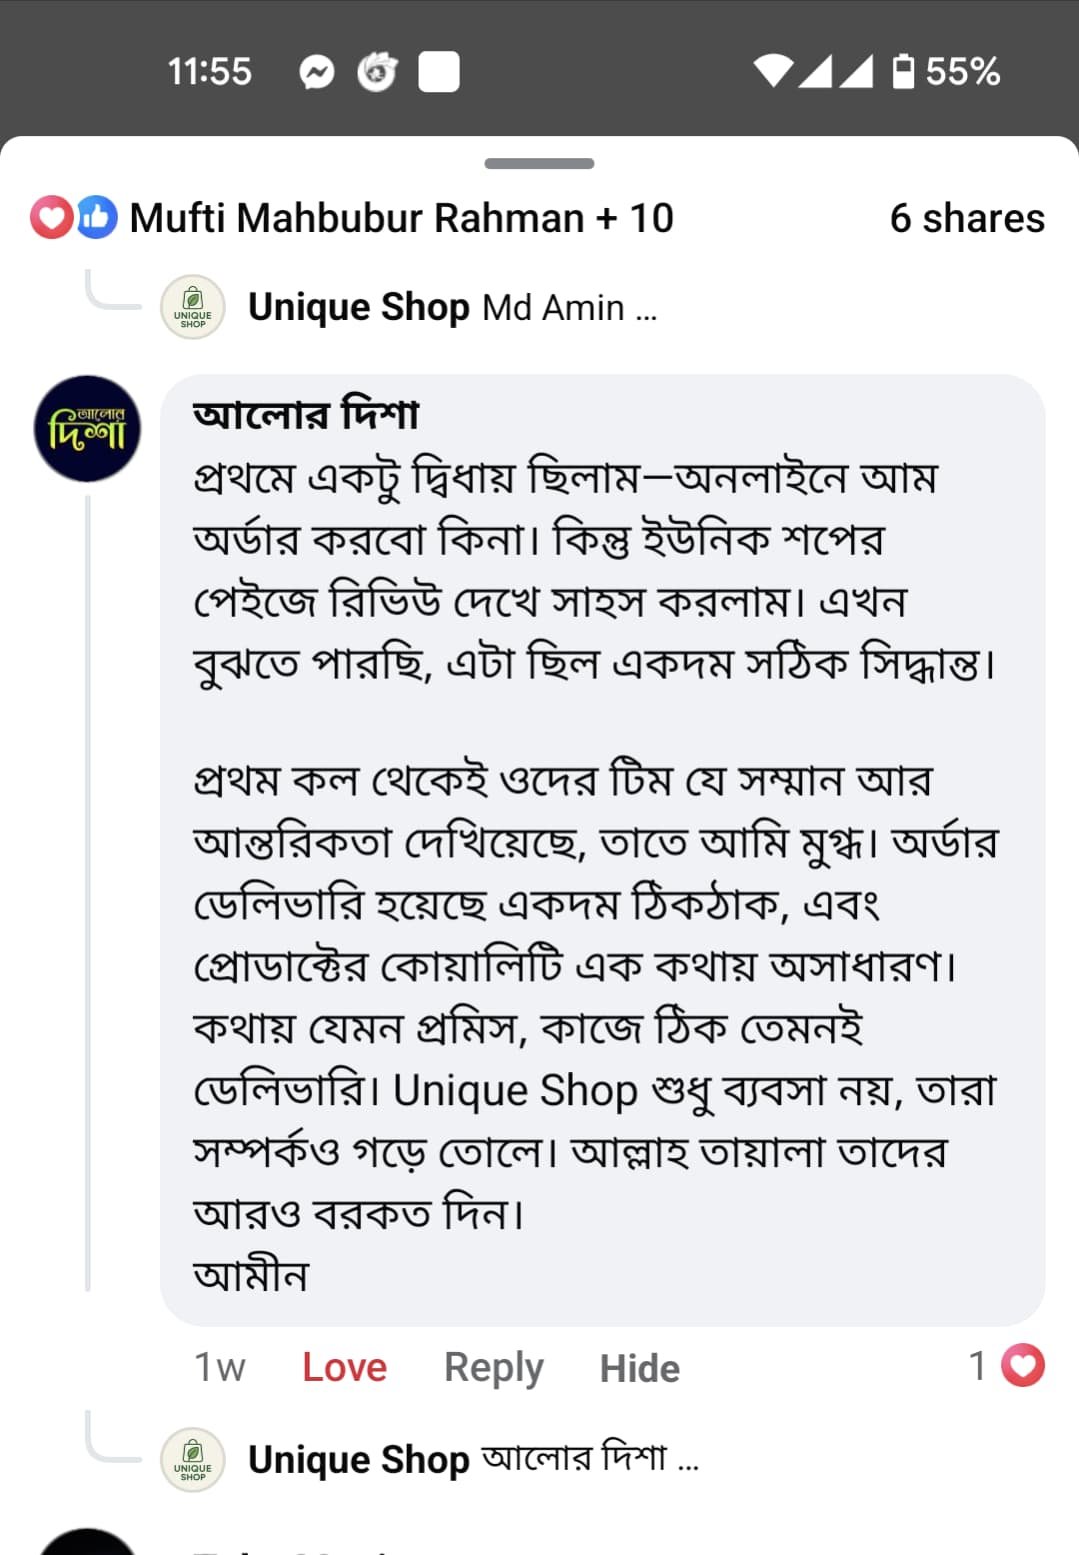Open the Messenger notification icon in status bar
The height and width of the screenshot is (1555, 1079).
318,71
